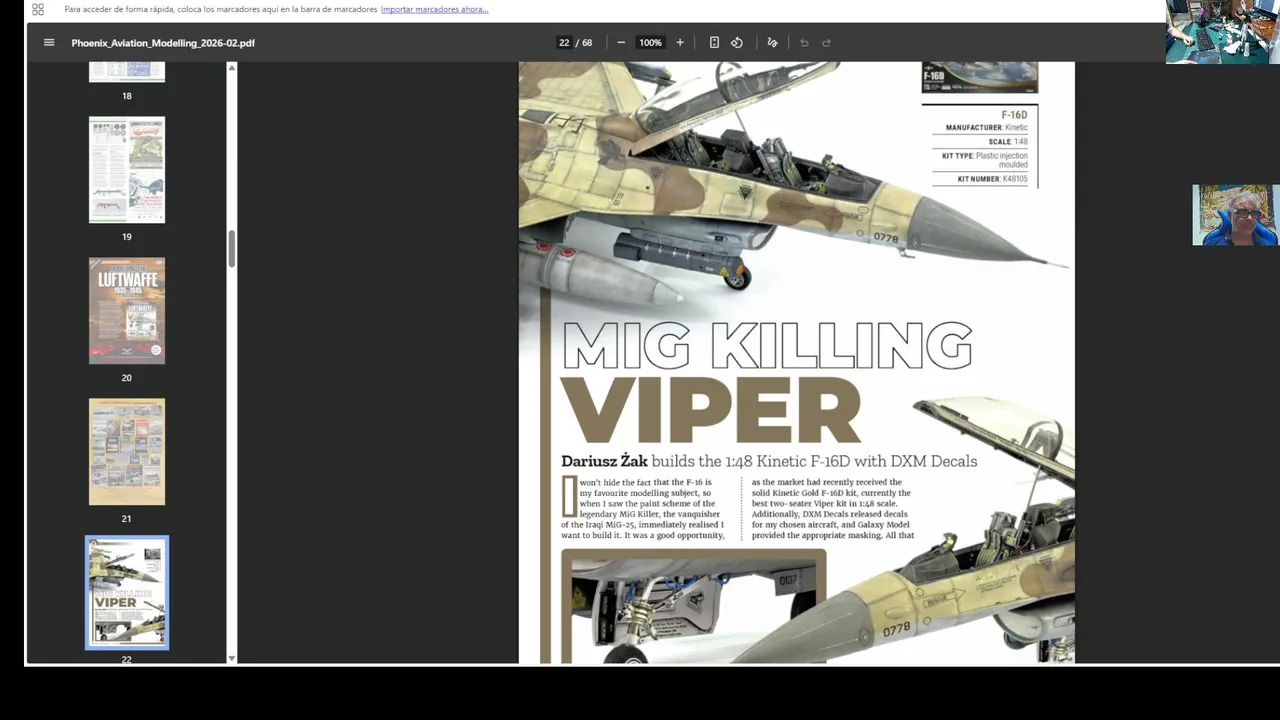Click the participant video tile with glasses

[1235, 215]
